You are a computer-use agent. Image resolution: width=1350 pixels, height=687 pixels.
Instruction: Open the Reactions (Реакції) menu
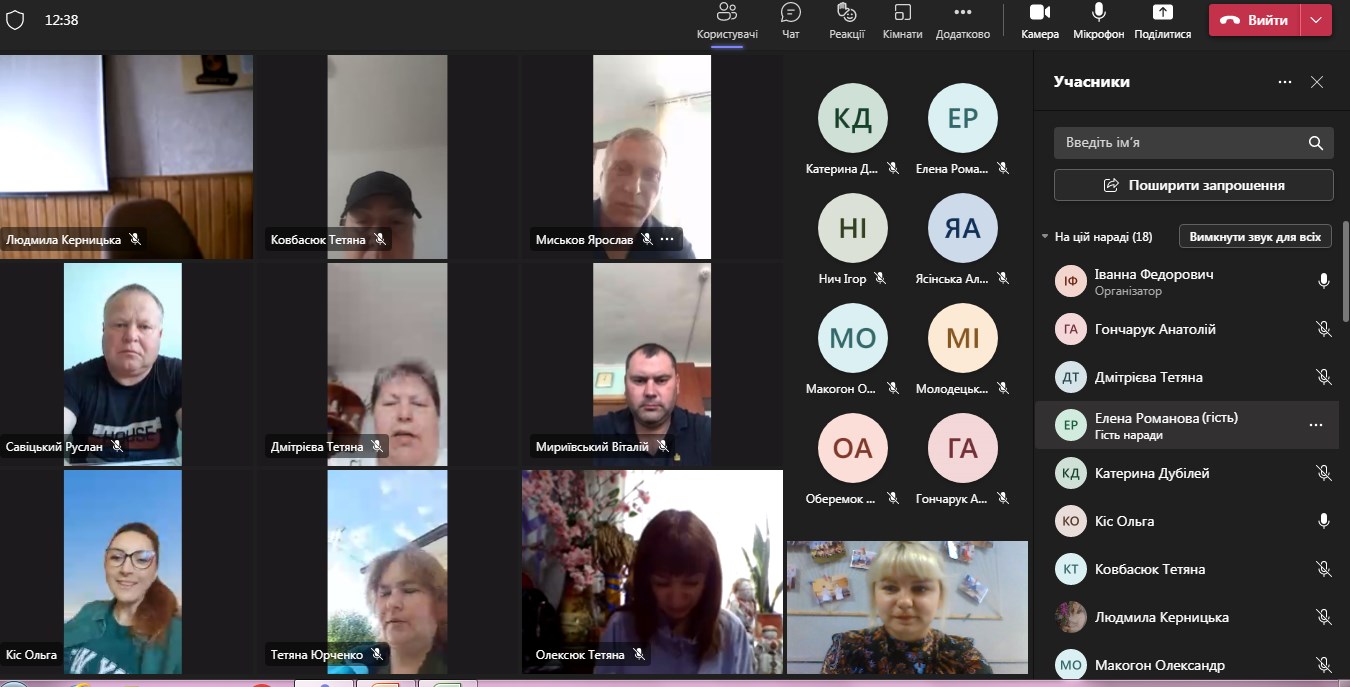[846, 20]
